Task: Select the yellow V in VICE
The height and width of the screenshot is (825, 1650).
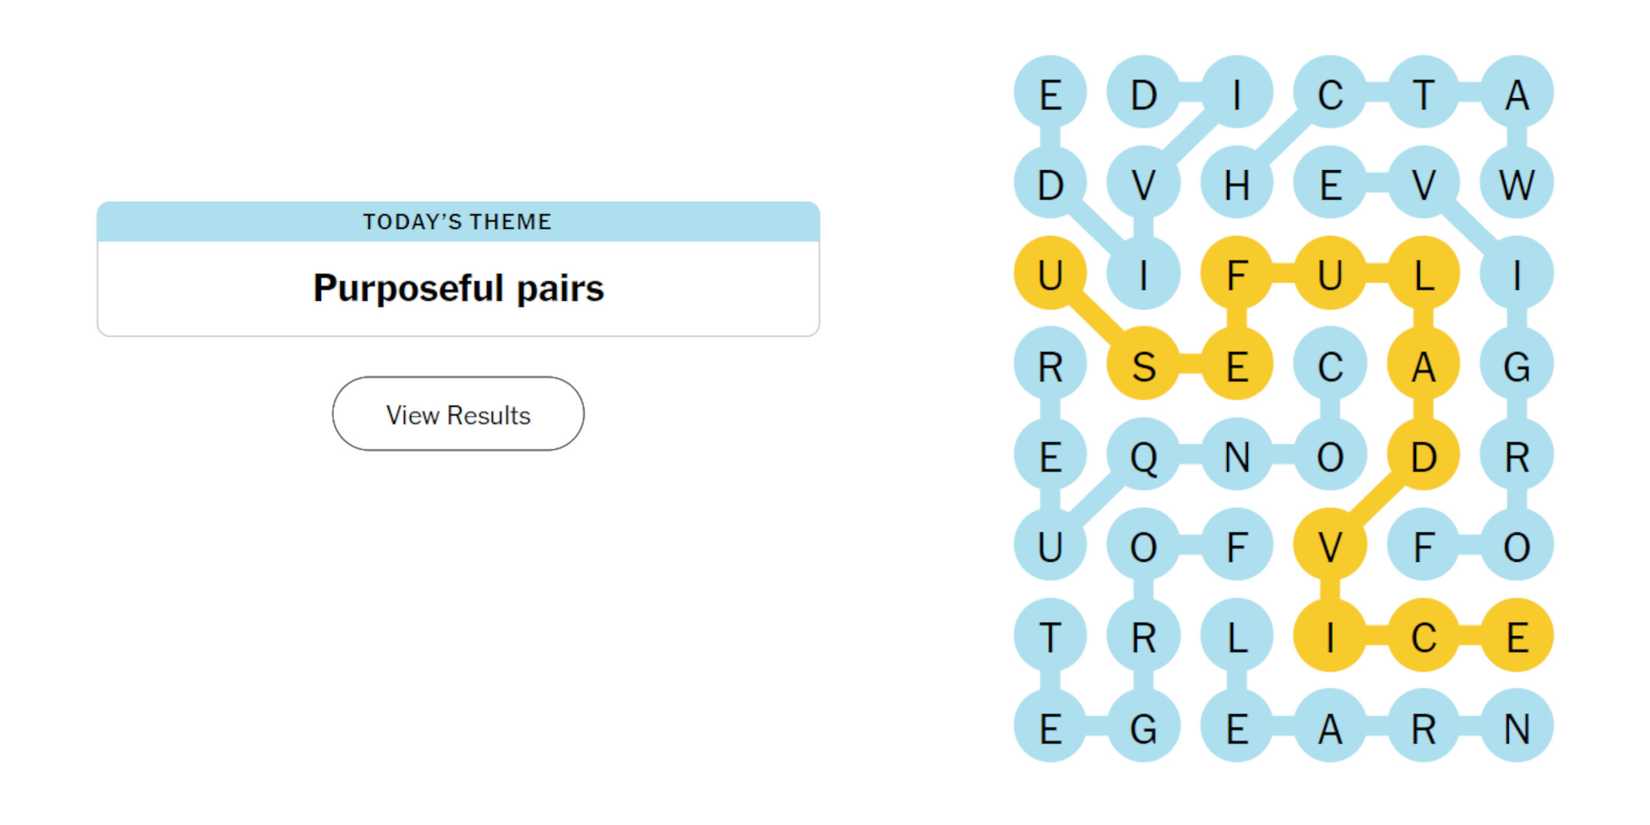Action: tap(1330, 545)
